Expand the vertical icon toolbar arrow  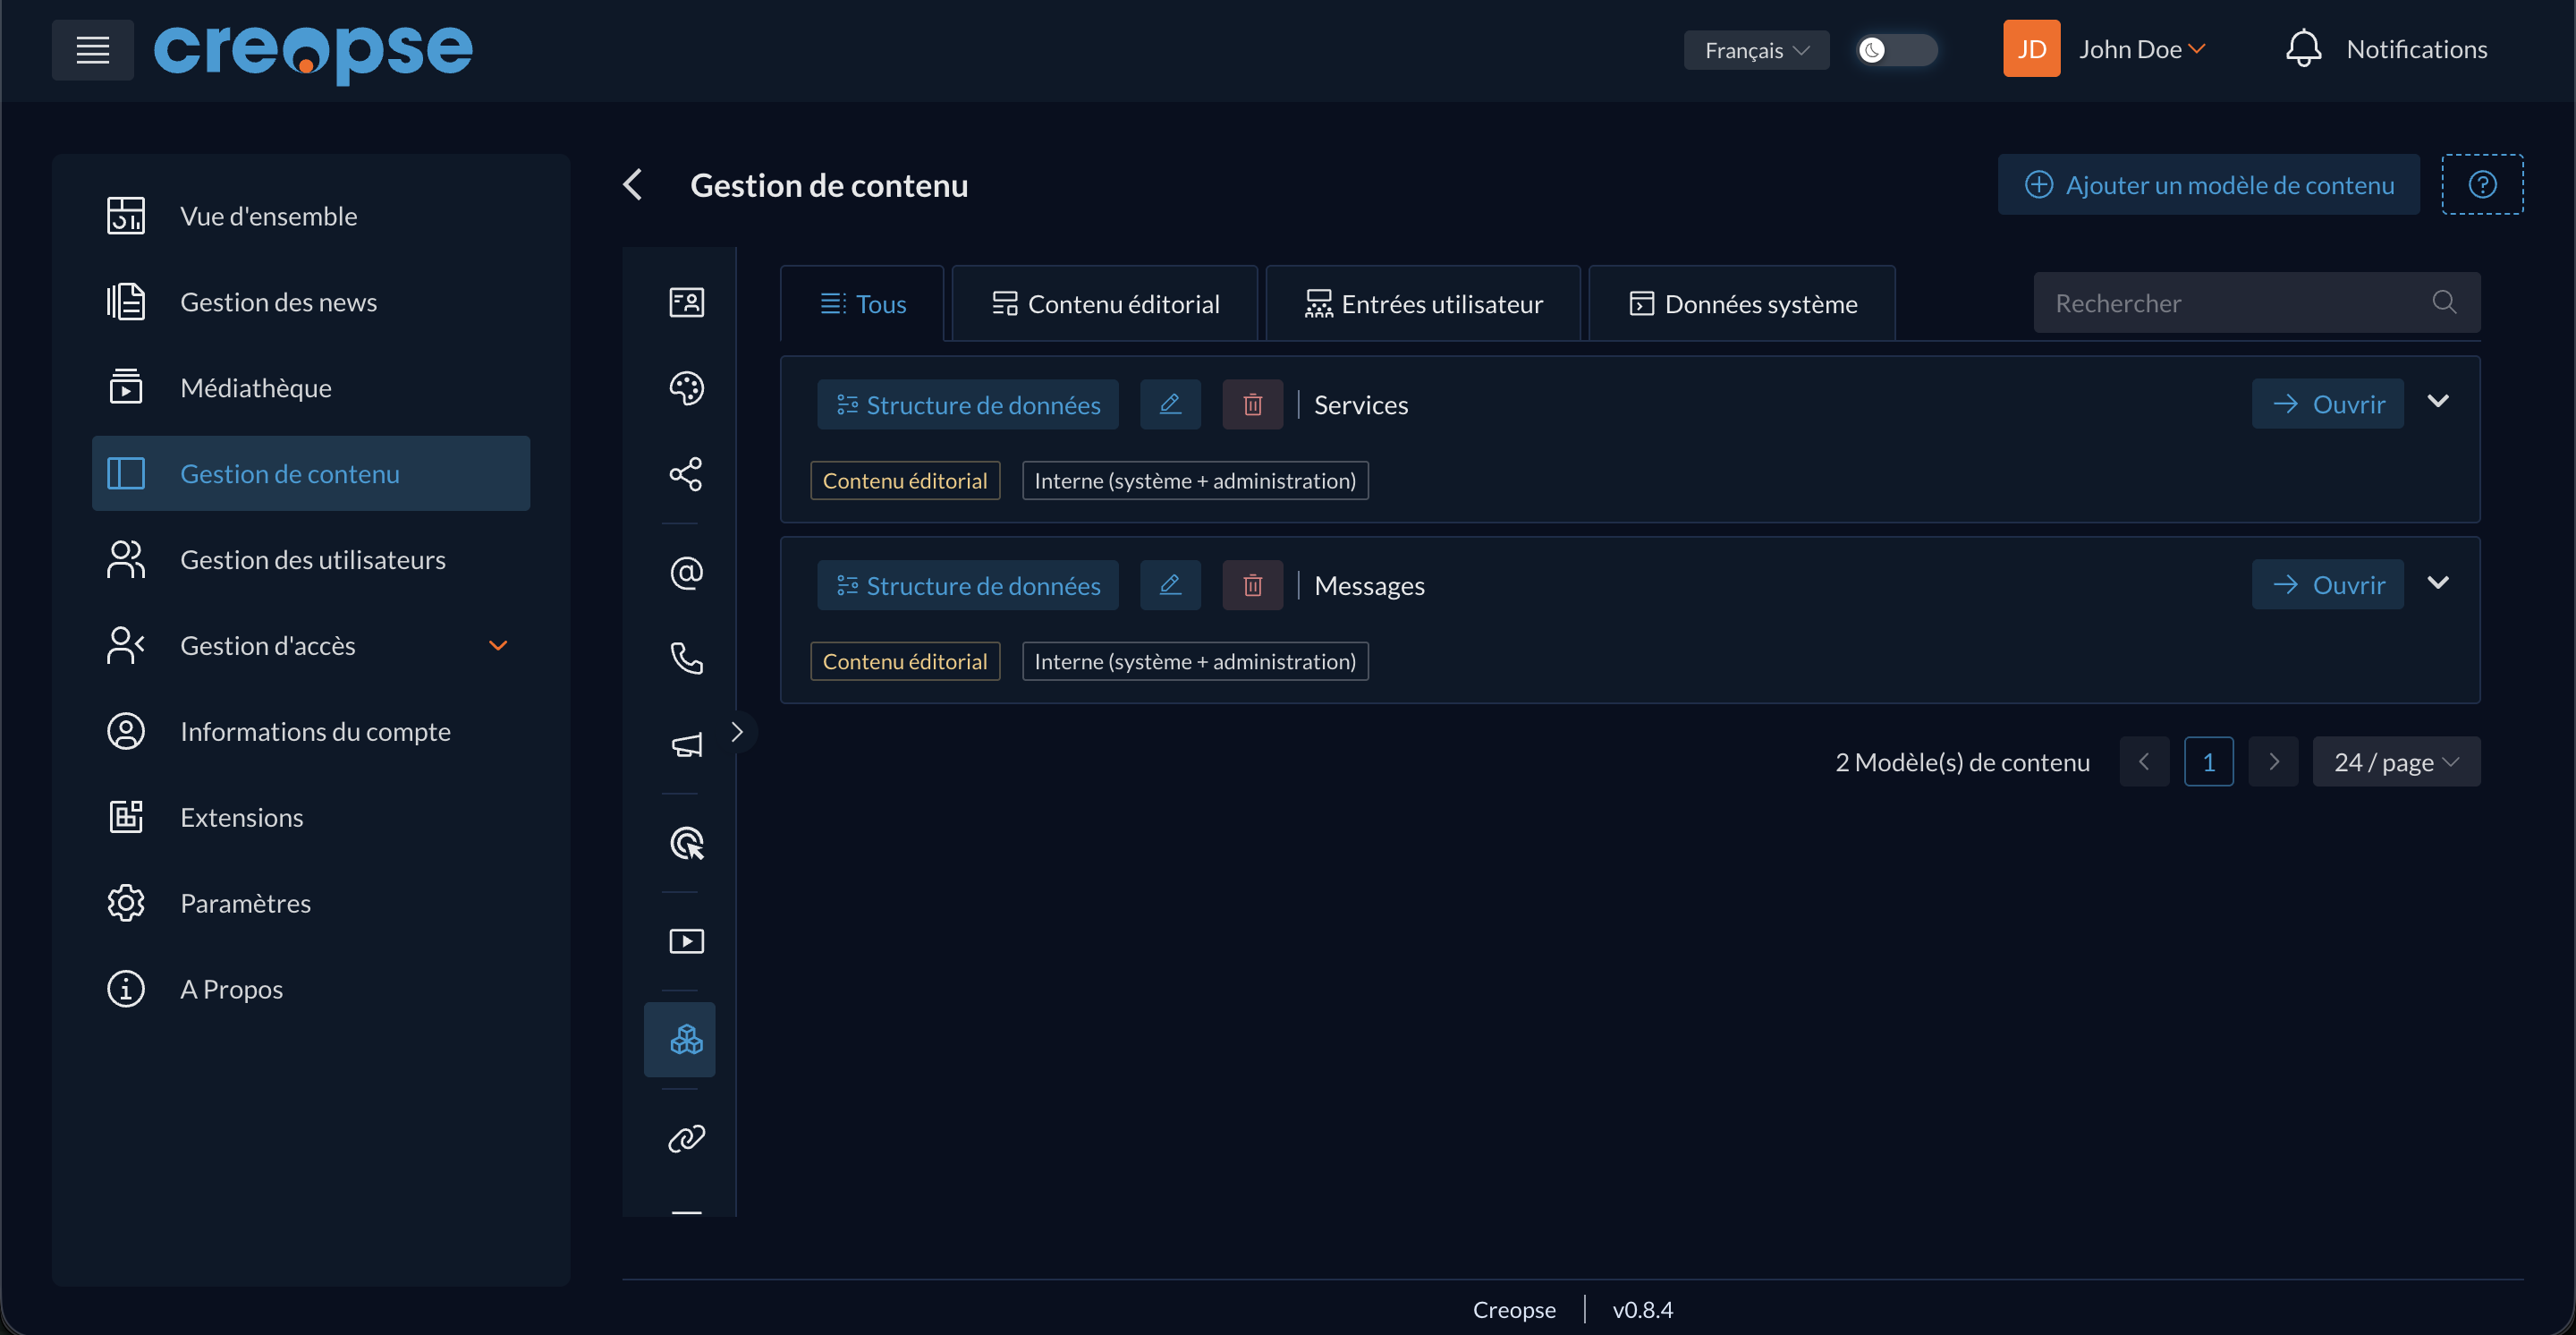coord(737,732)
